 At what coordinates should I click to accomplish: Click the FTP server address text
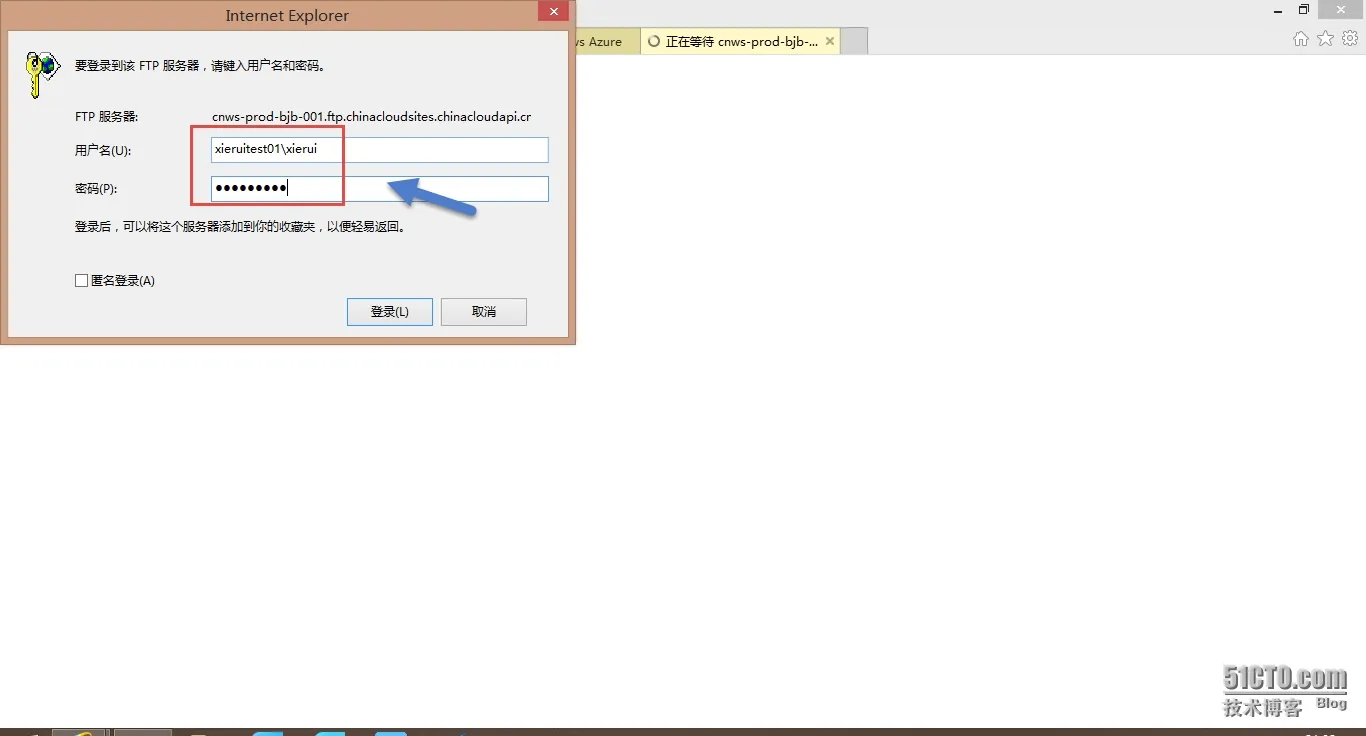click(x=371, y=117)
